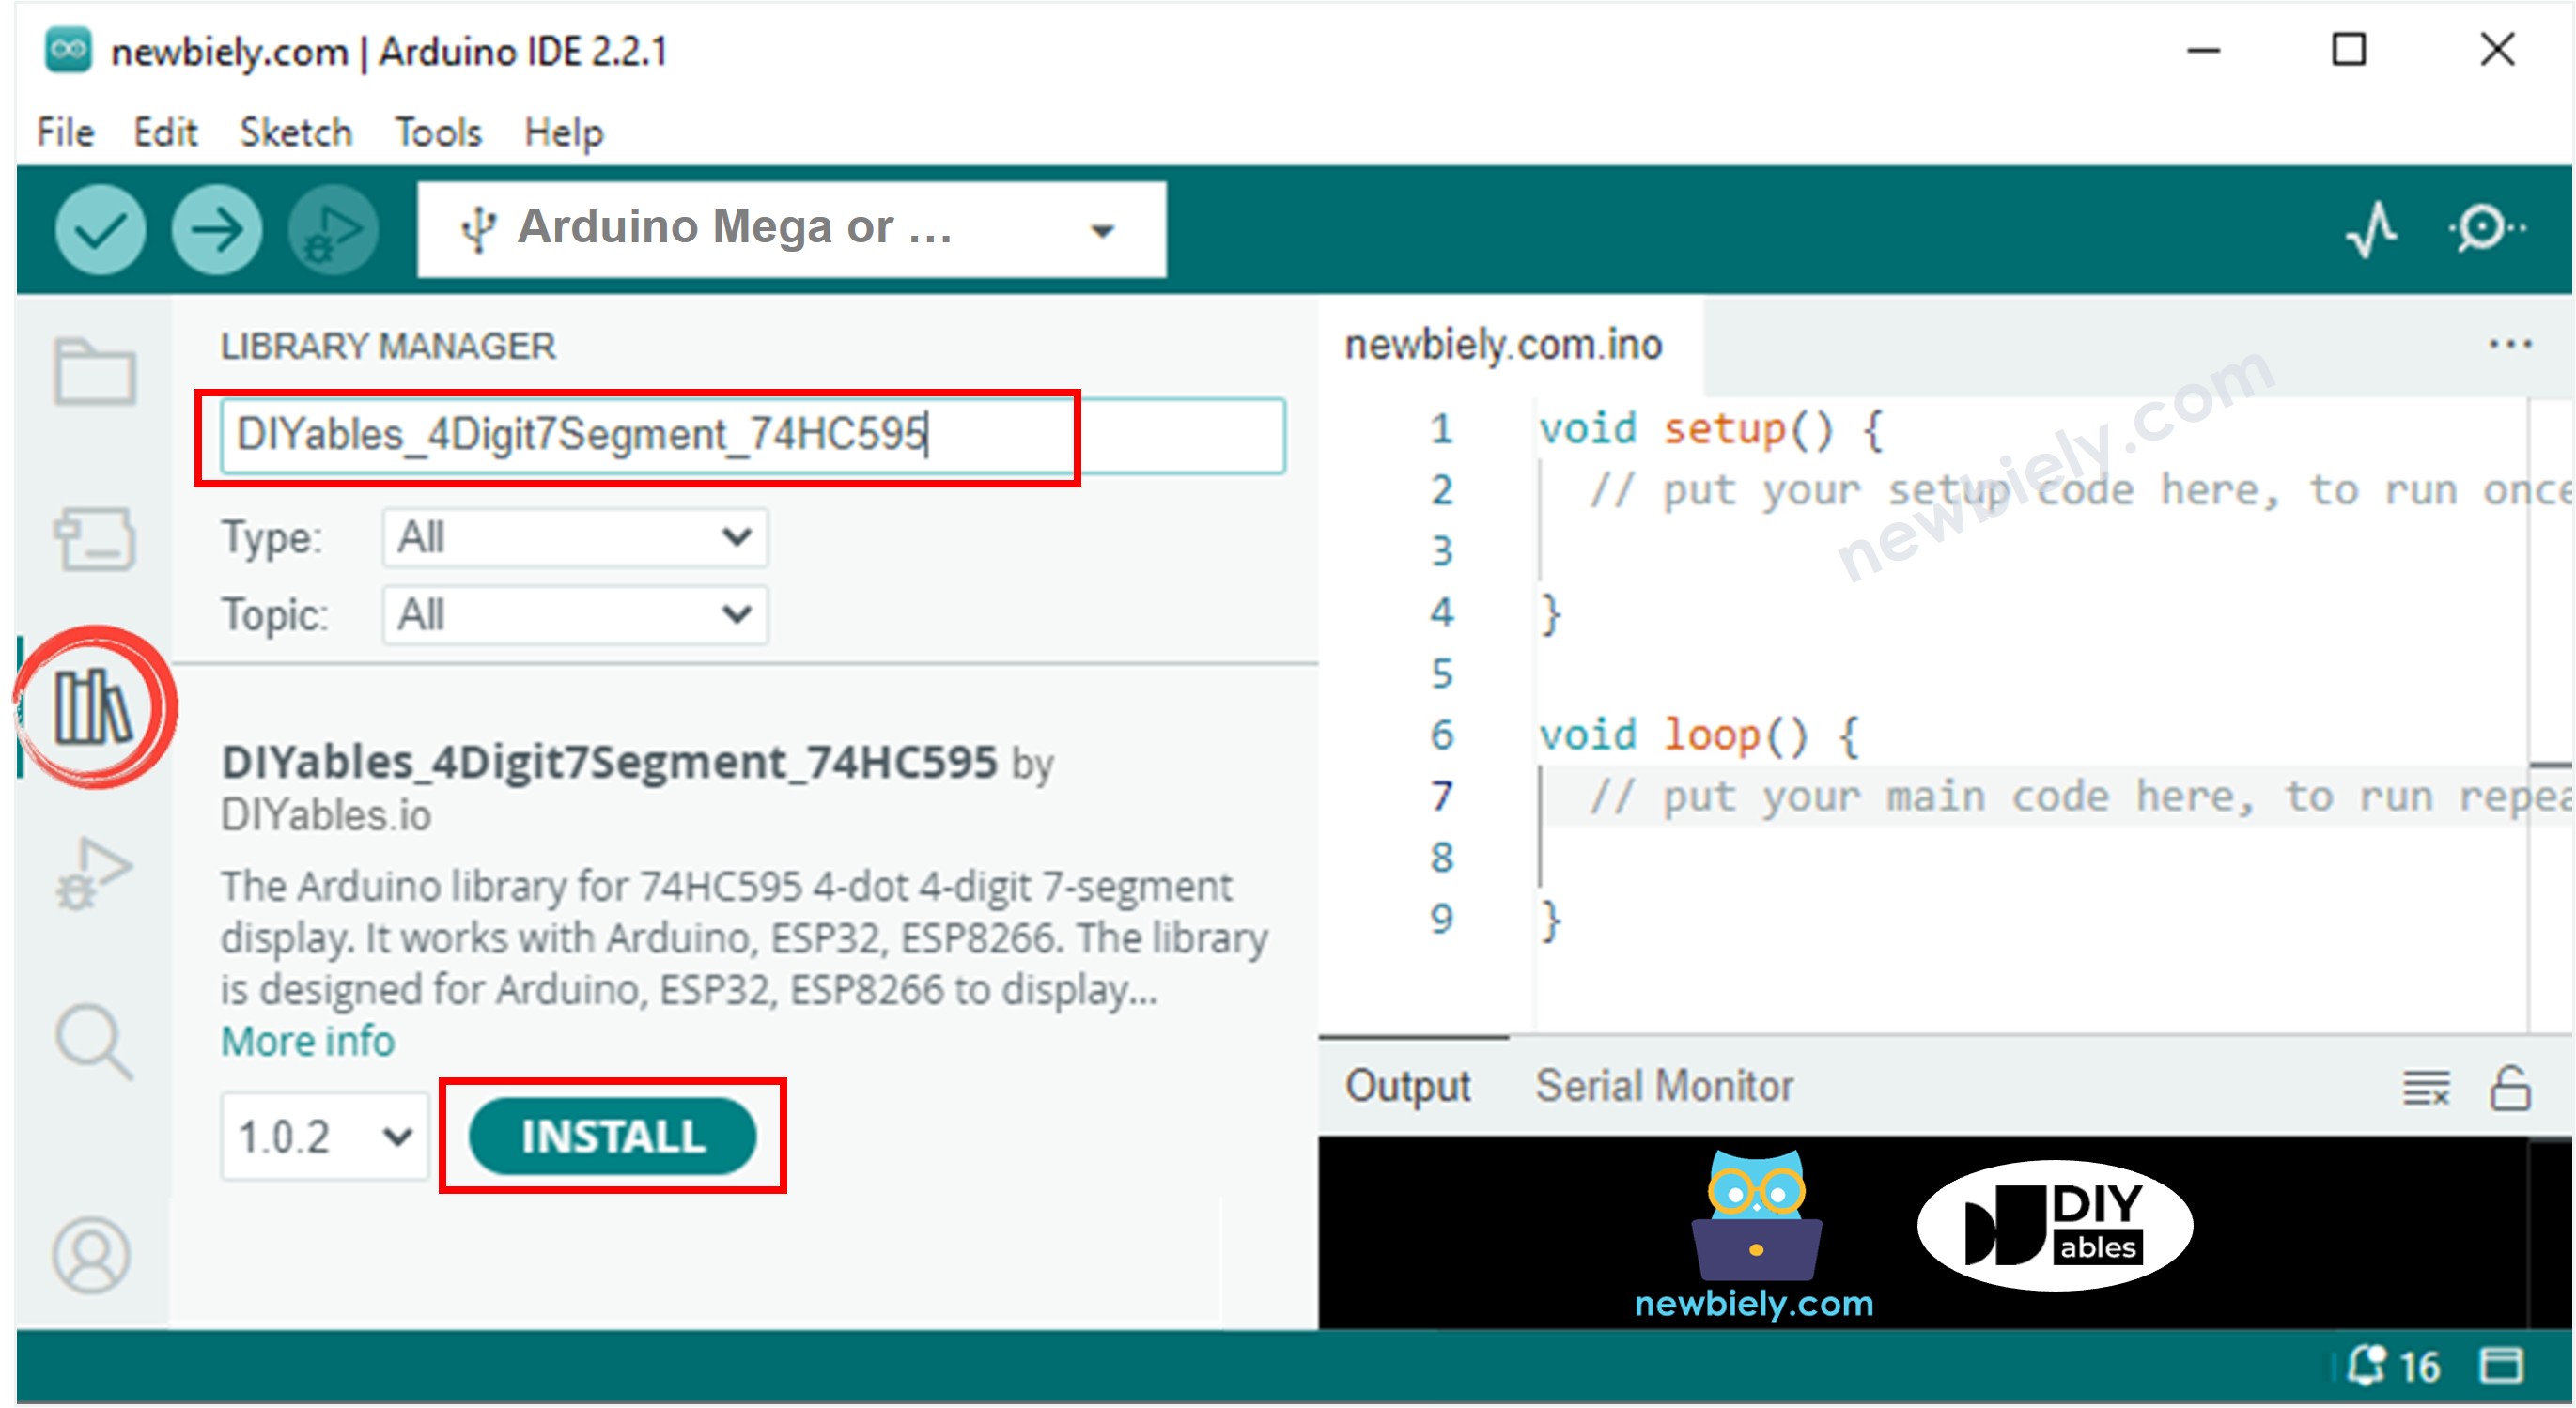Click the INSTALL button
The image size is (2576, 1408).
pos(614,1135)
